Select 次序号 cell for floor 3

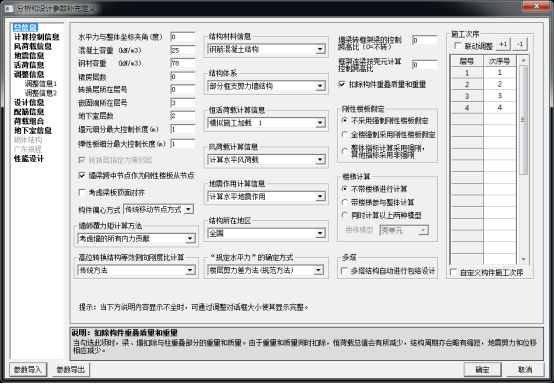click(500, 96)
